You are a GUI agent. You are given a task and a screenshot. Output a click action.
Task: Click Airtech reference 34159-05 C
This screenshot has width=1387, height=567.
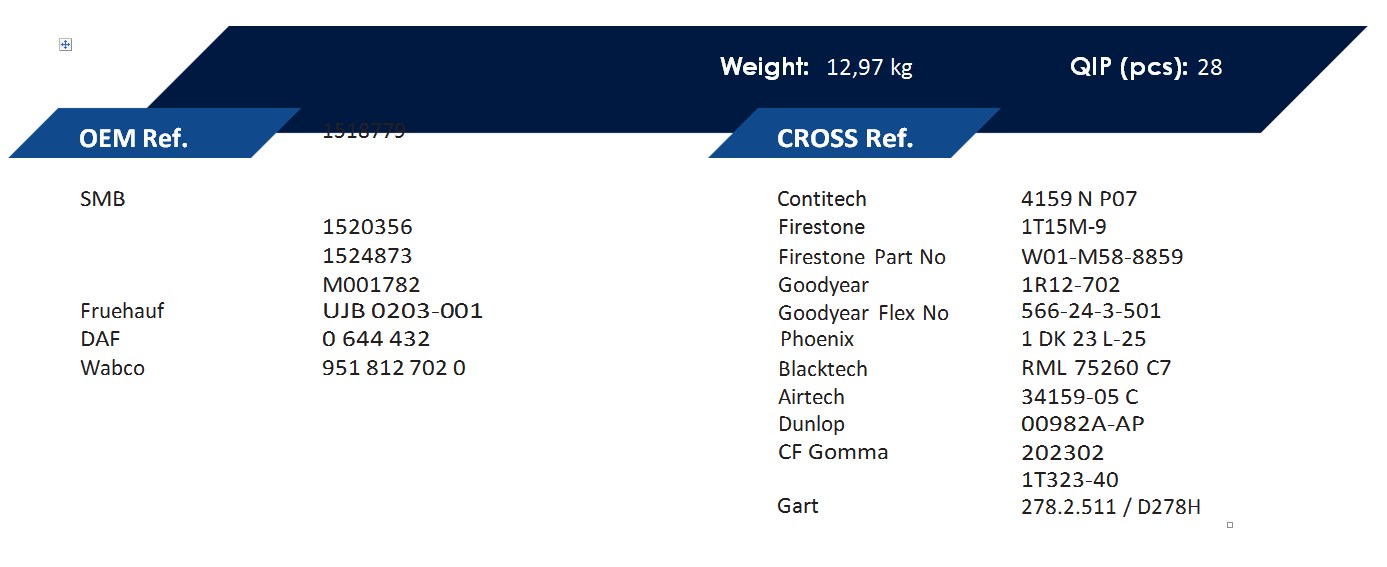[x=1080, y=397]
